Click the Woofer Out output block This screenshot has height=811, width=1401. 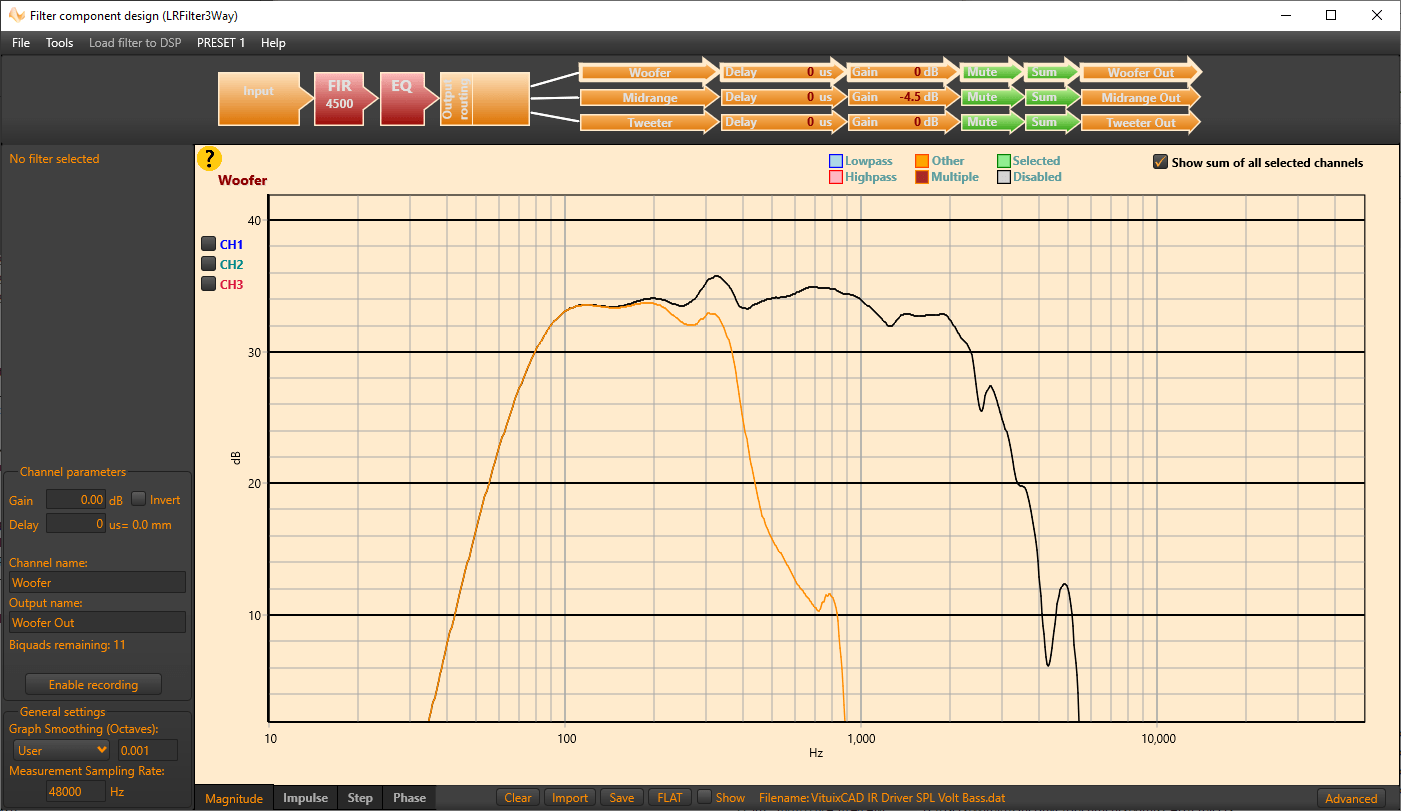click(x=1141, y=72)
